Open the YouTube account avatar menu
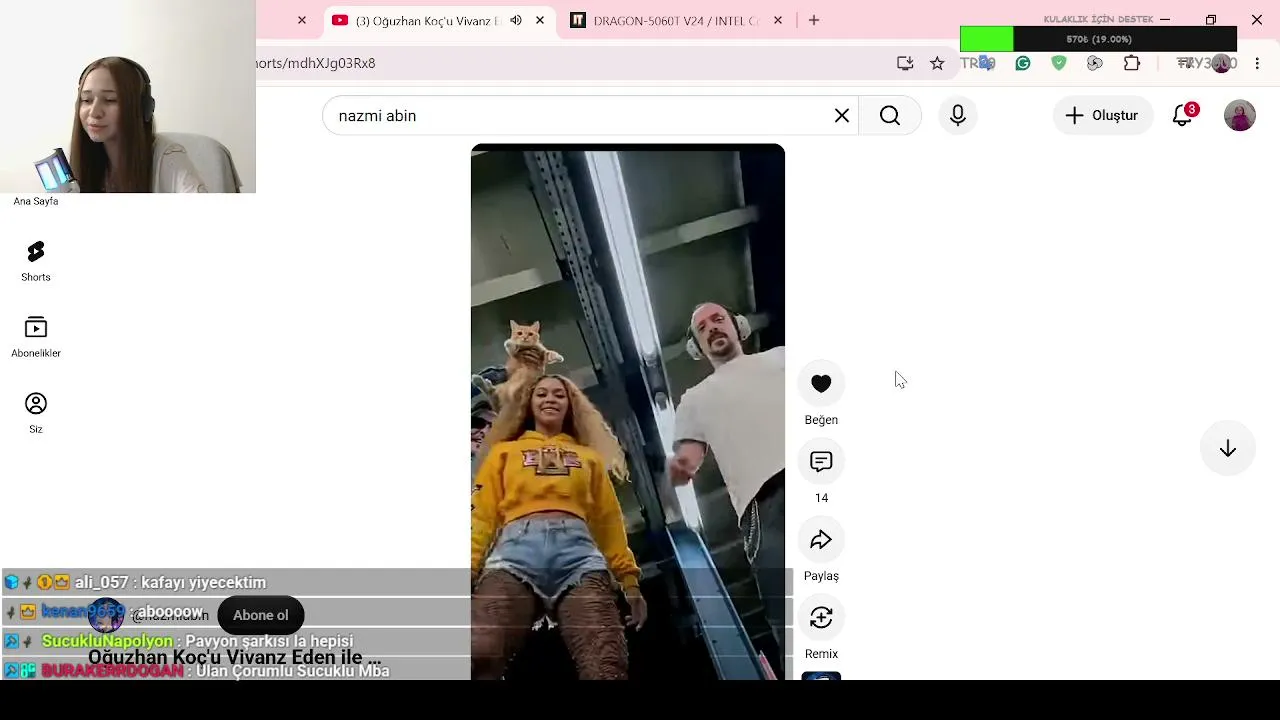Image resolution: width=1280 pixels, height=720 pixels. (x=1240, y=116)
